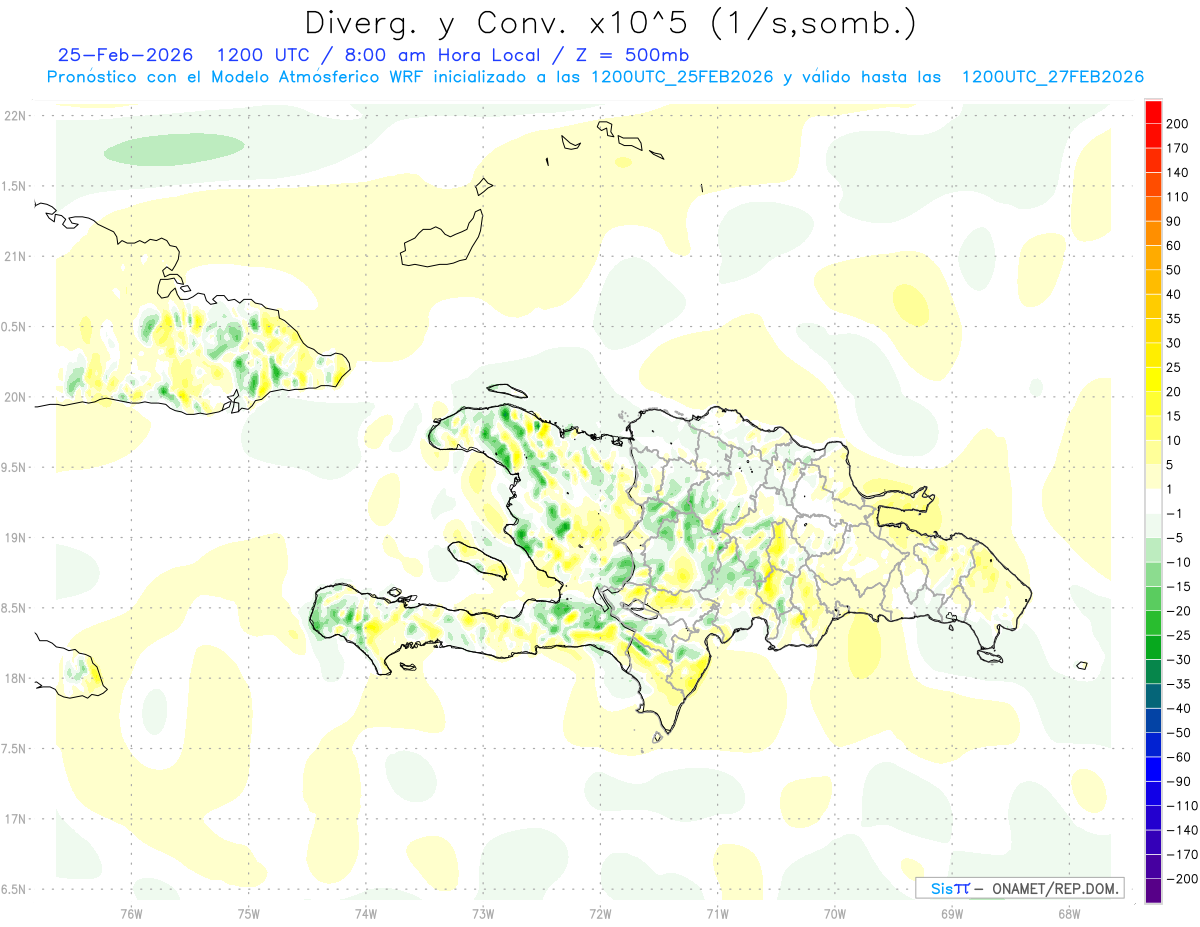This screenshot has width=1200, height=927.
Task: Click the '-30' color bar value
Action: [1180, 660]
